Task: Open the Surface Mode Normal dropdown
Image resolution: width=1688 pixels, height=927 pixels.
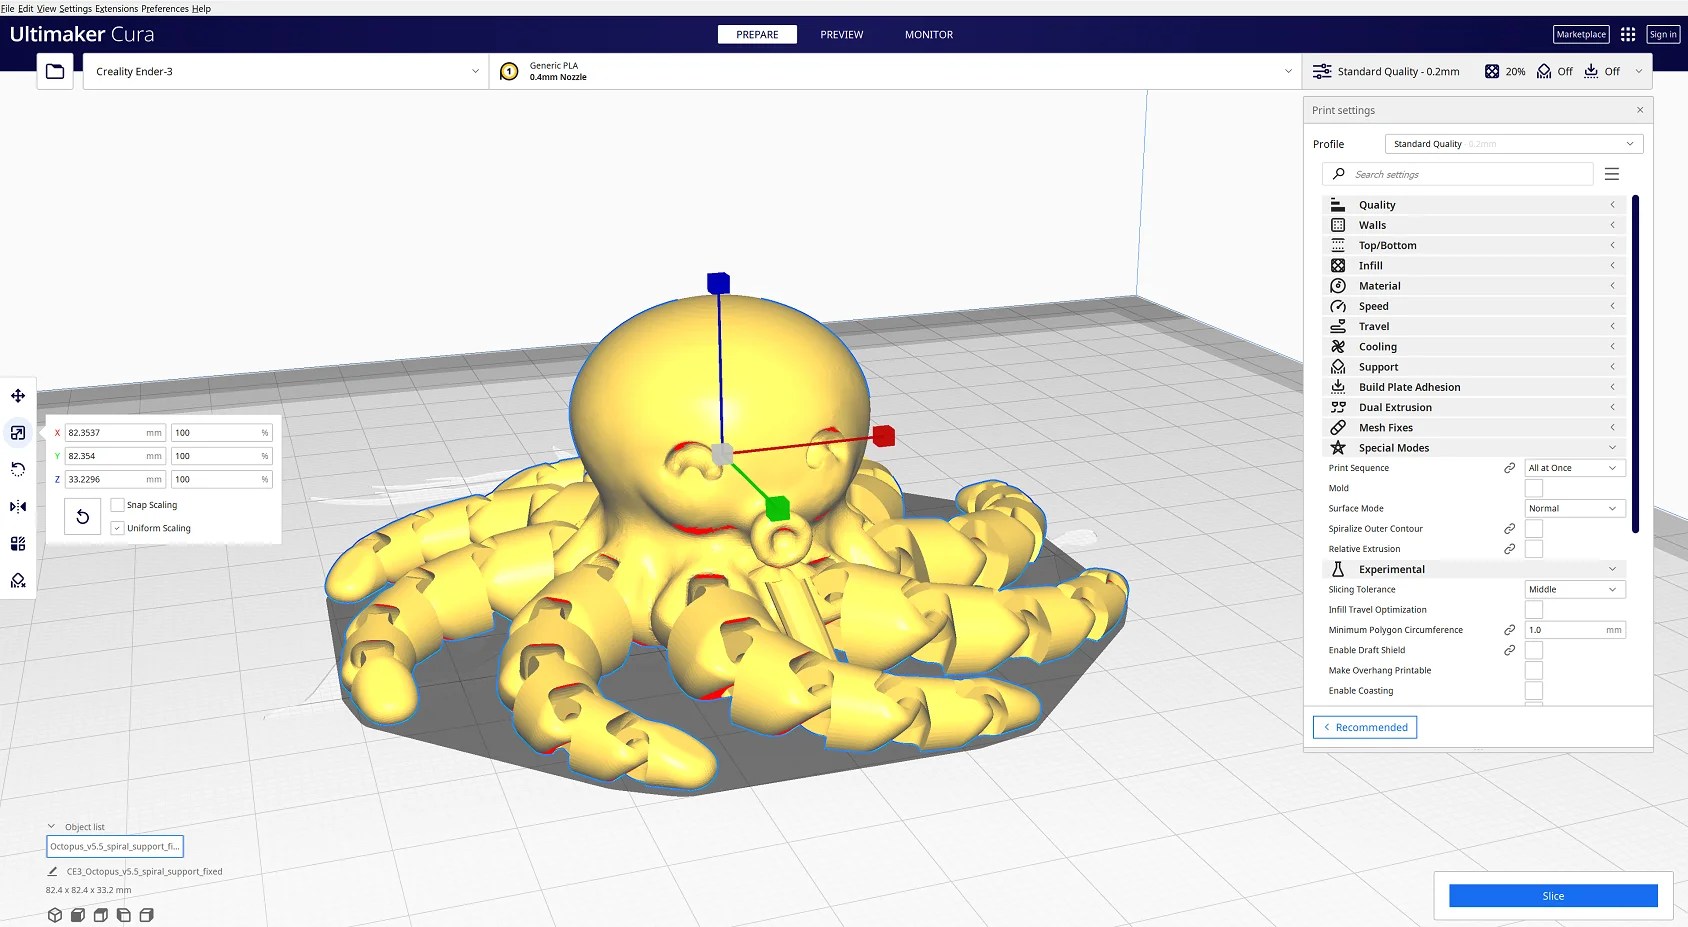Action: point(1575,508)
